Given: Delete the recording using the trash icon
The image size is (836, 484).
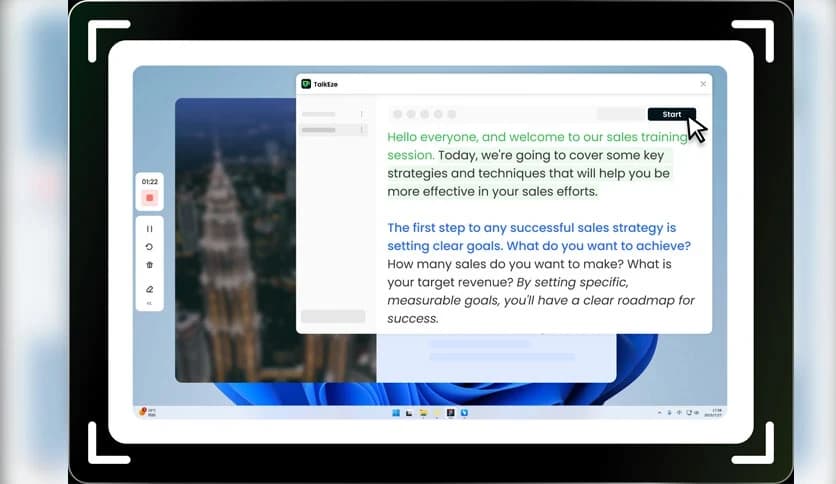Looking at the screenshot, I should click(x=149, y=265).
